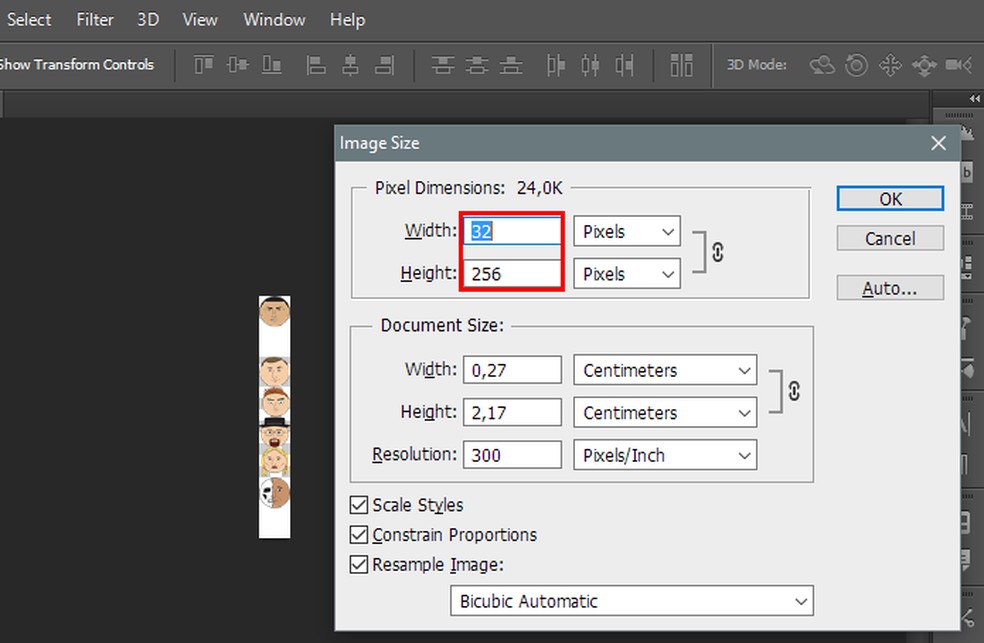Click the pixel Height input field
This screenshot has width=984, height=643.
[513, 274]
